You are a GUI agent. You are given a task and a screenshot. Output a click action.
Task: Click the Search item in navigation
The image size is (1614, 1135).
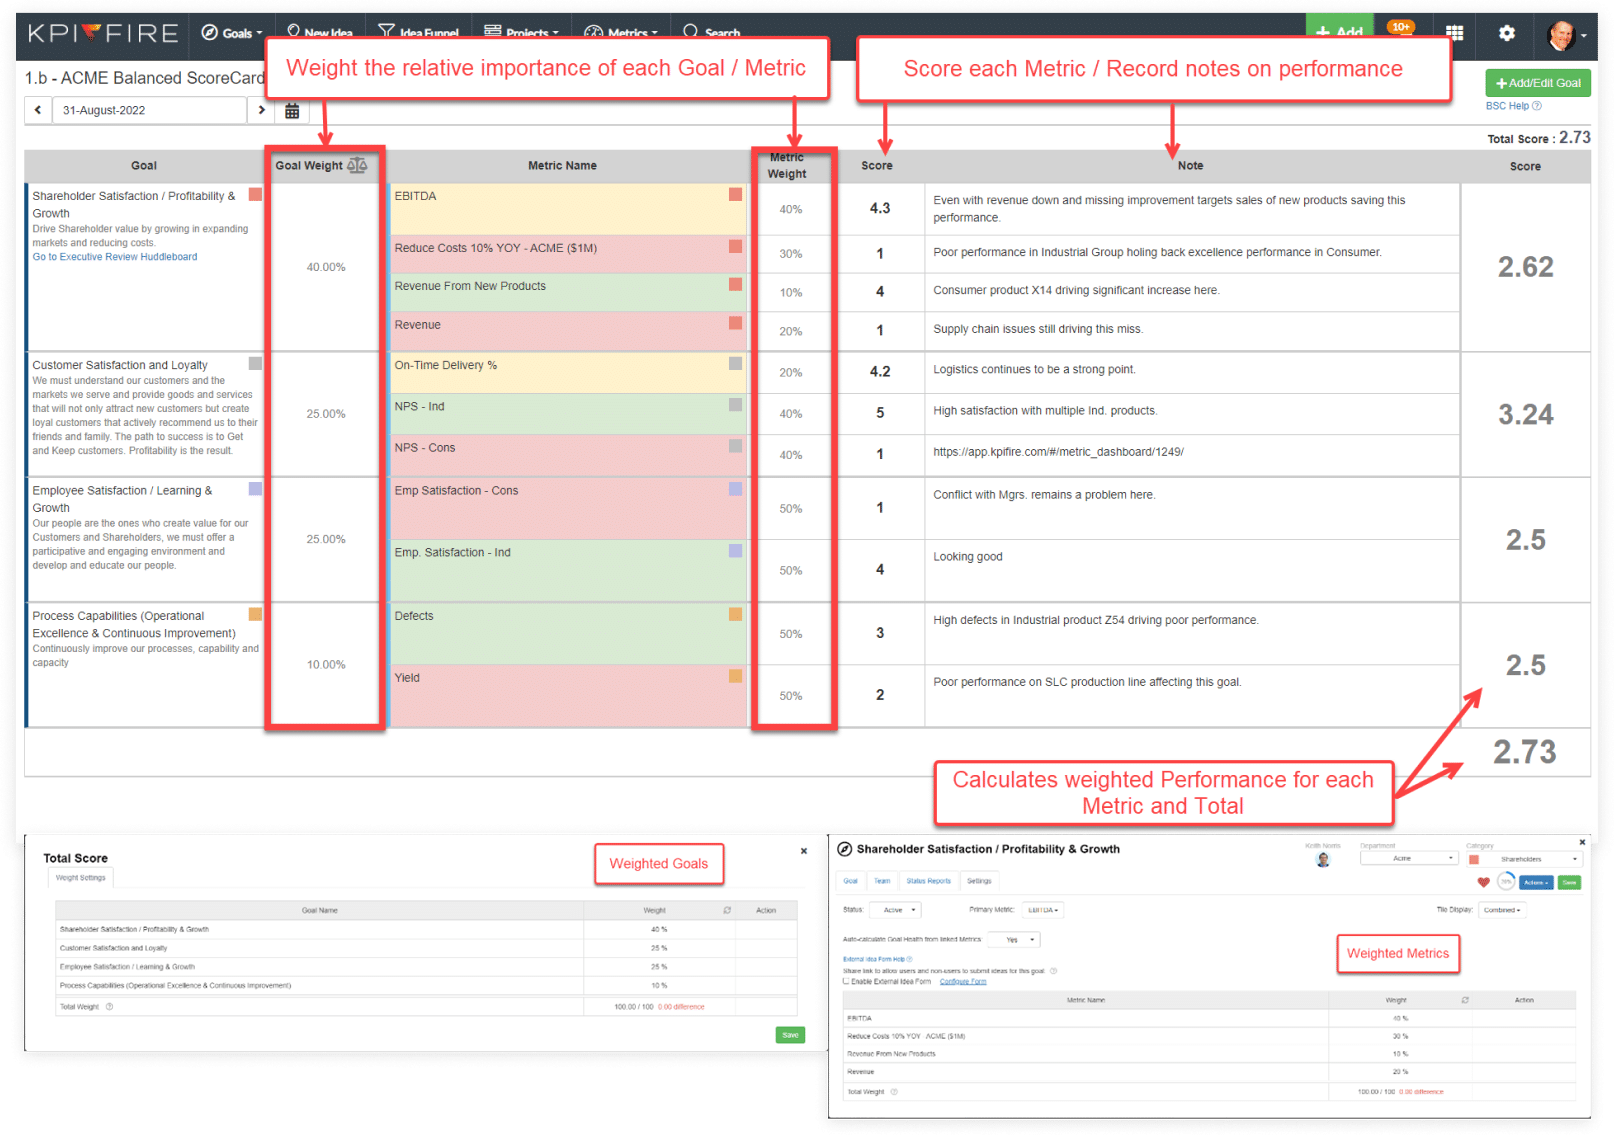(x=711, y=32)
